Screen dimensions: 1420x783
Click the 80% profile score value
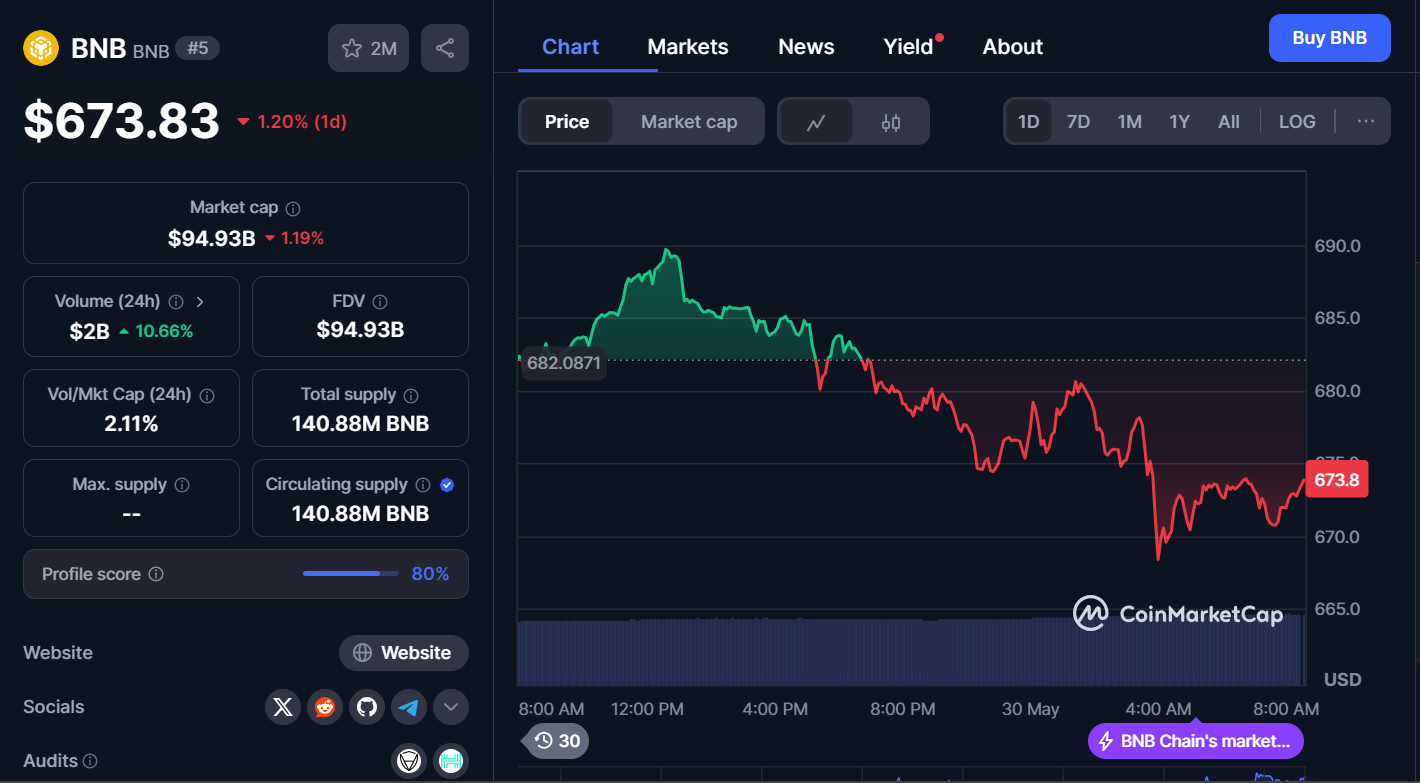430,574
